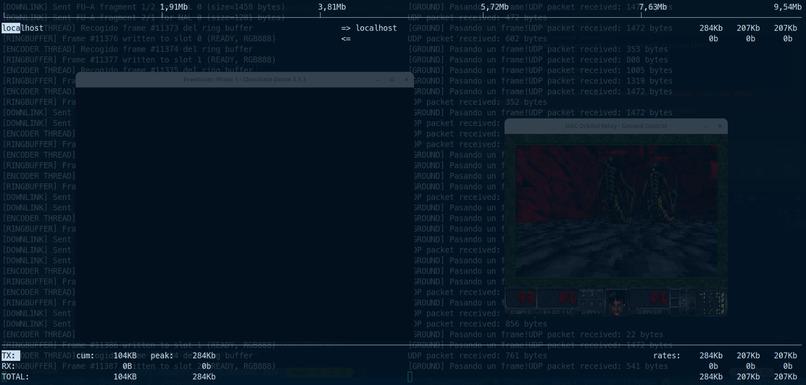Click the key slots panel at HUD right edge
This screenshot has width=806, height=385.
coord(675,299)
